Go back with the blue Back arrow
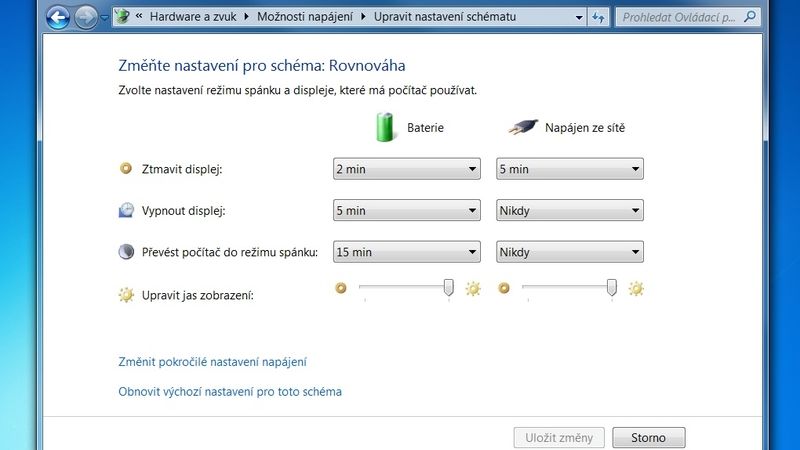The height and width of the screenshot is (450, 800). 58,18
